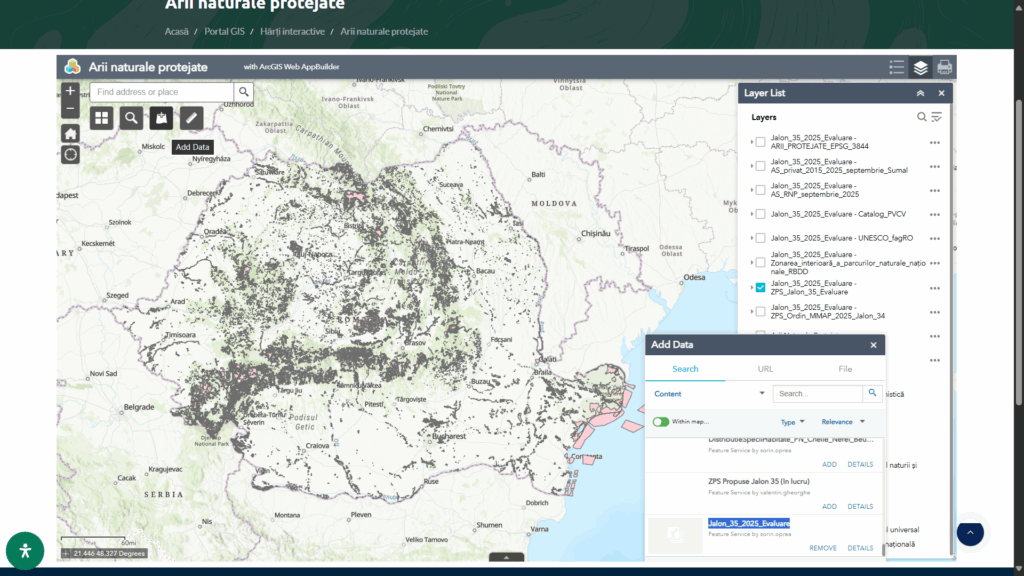Uncheck the ZPS_Jalon_35_Evaluare layer checkbox

761,287
